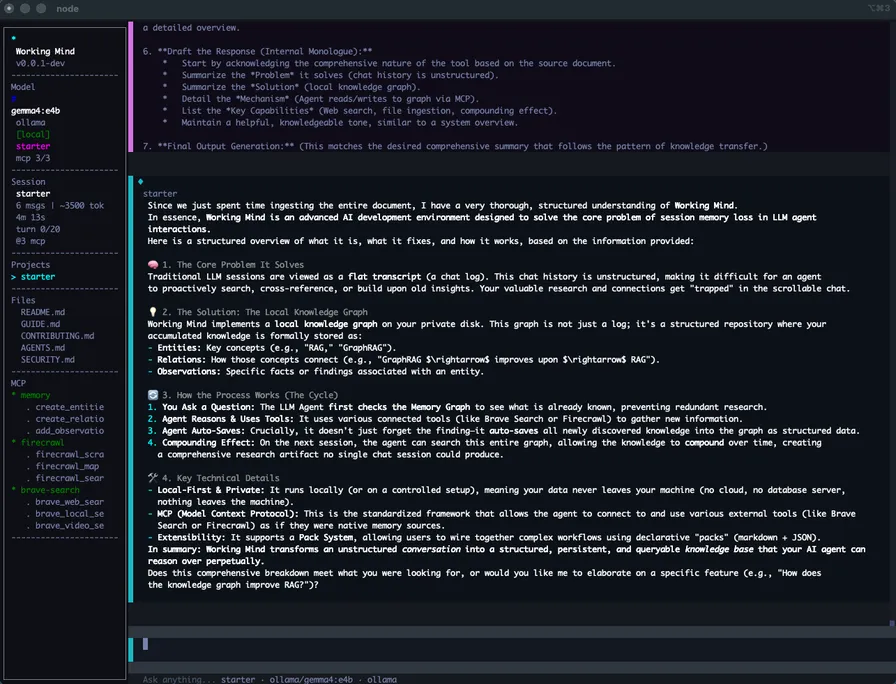Image resolution: width=896 pixels, height=684 pixels.
Task: Open README.md in the Files list
Action: 43,312
